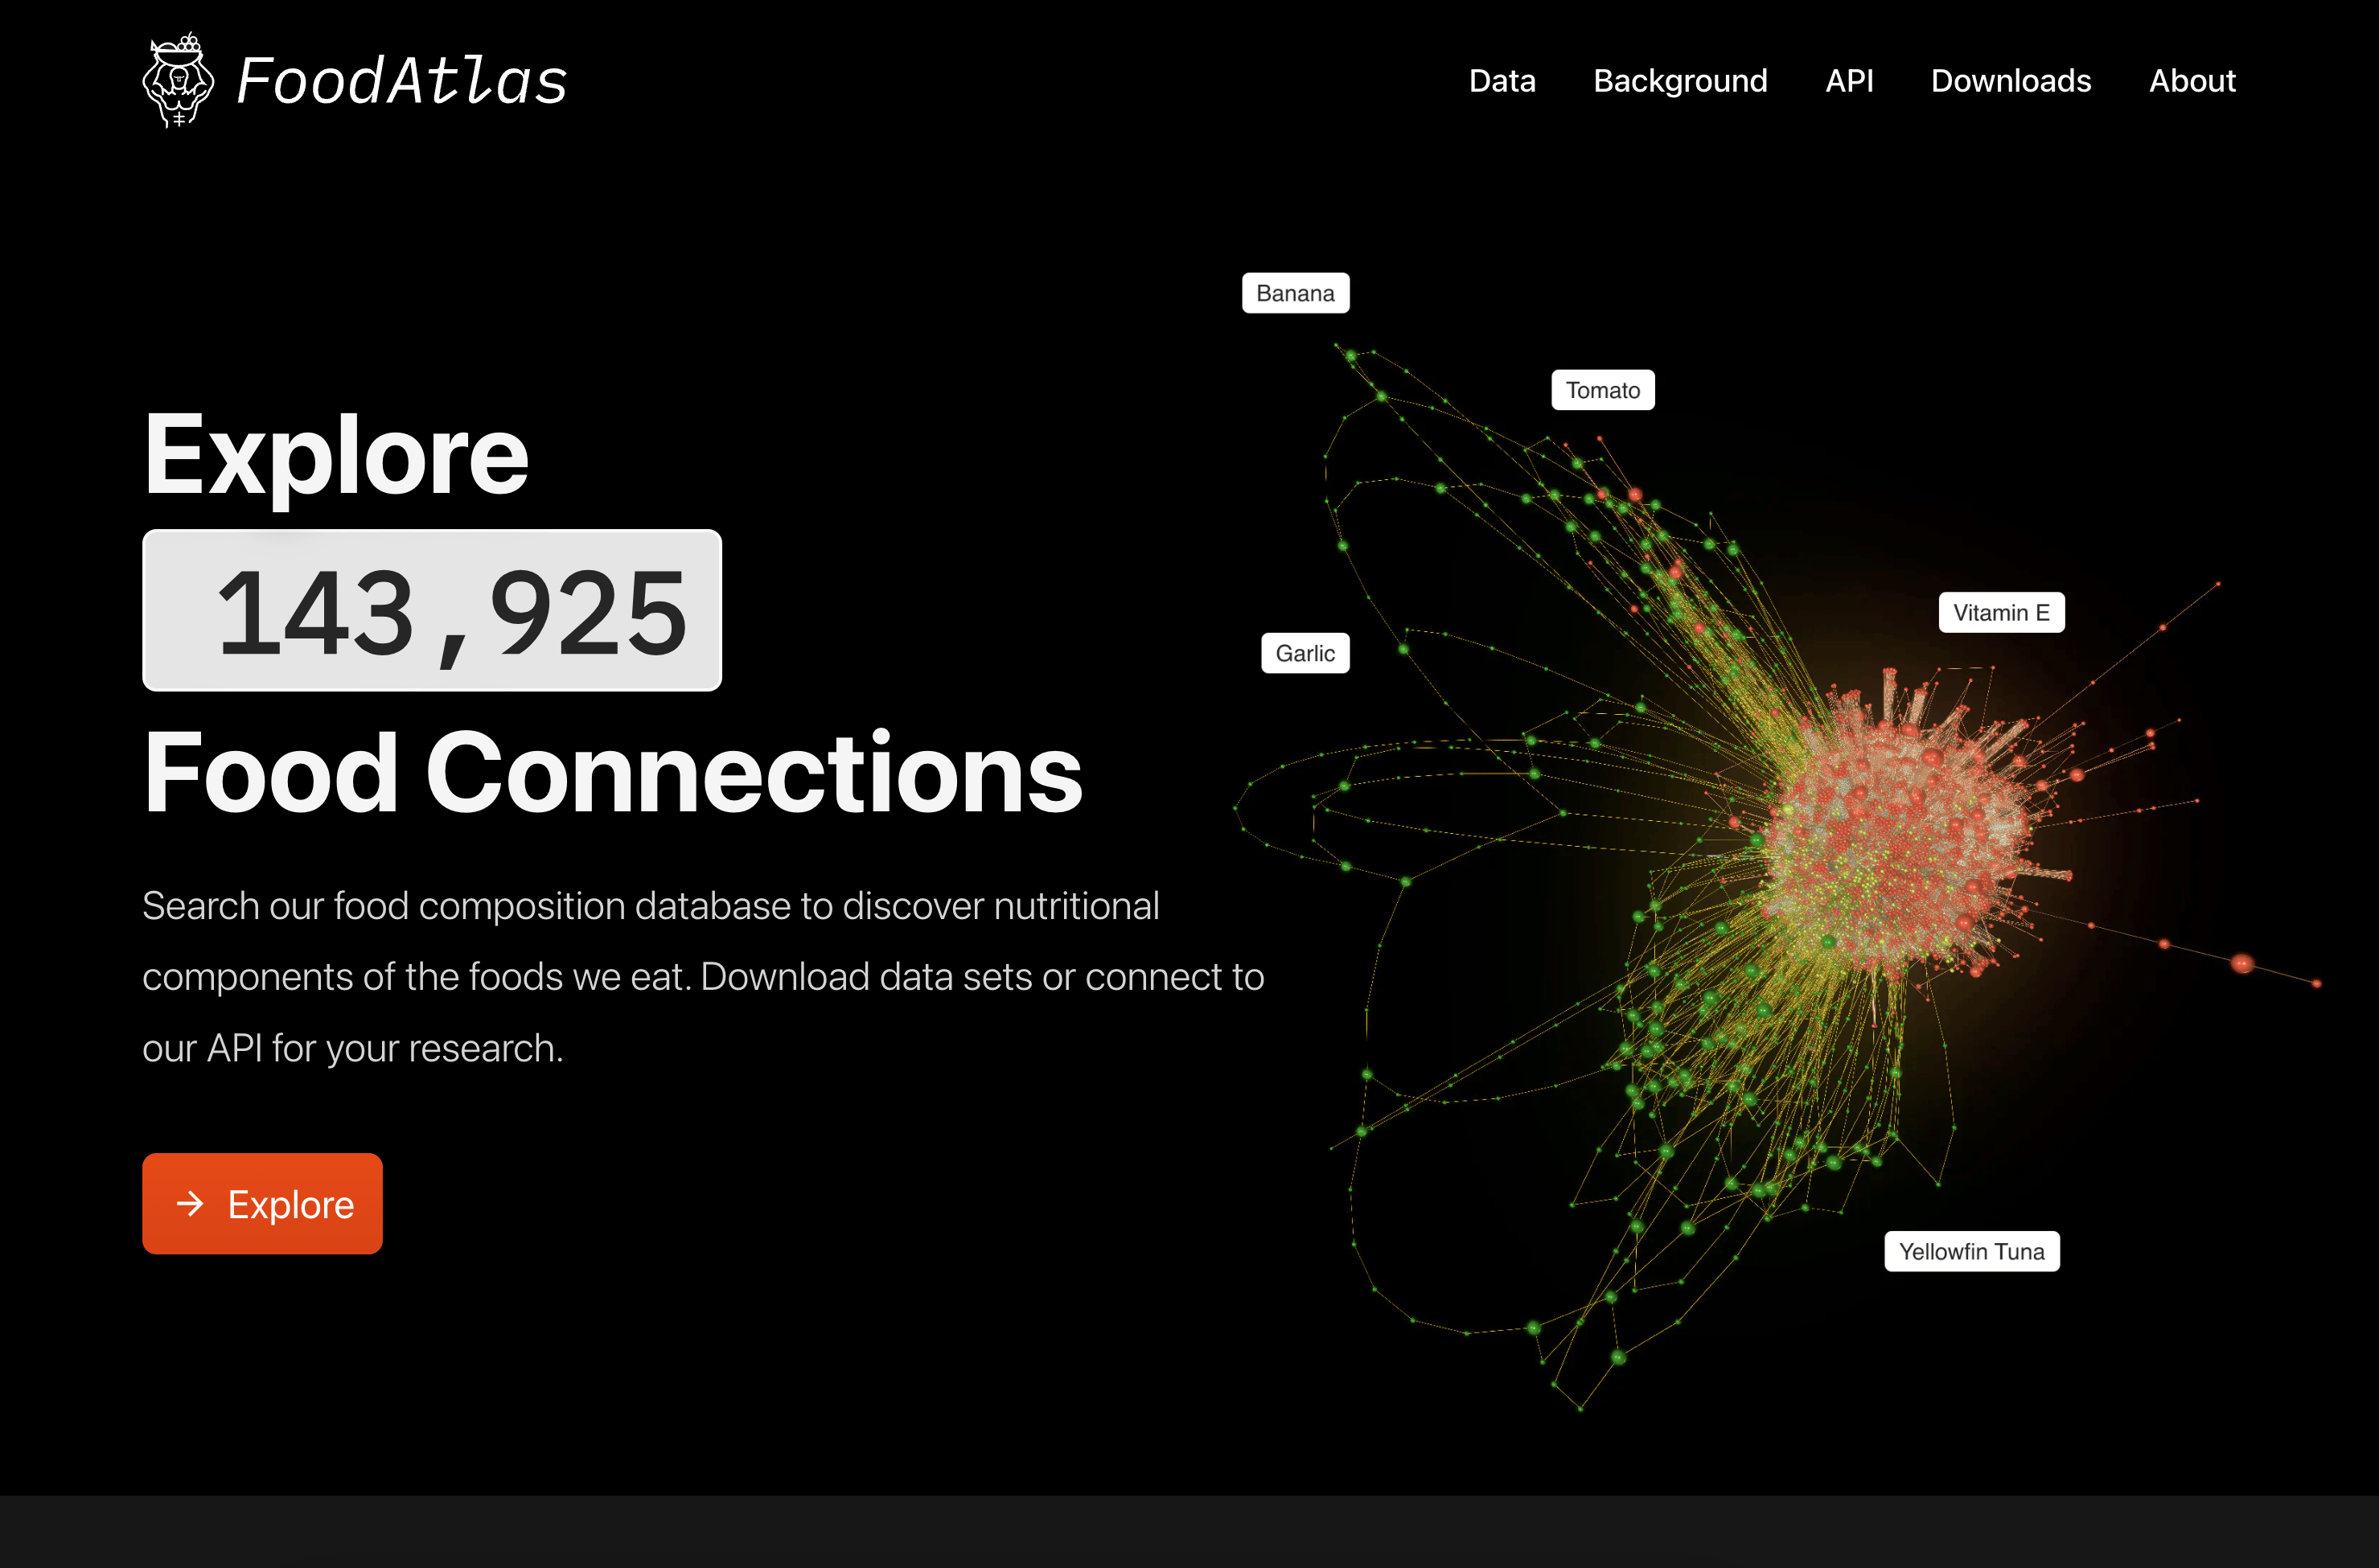This screenshot has height=1568, width=2379.
Task: Click the Vitamin E label
Action: 2000,612
